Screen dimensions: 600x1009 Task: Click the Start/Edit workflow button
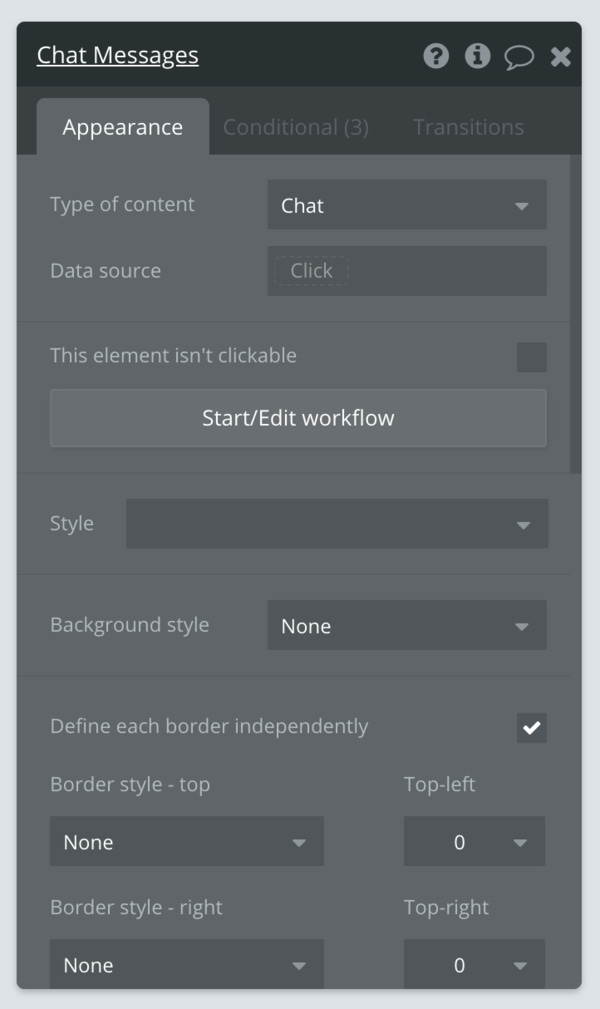298,418
